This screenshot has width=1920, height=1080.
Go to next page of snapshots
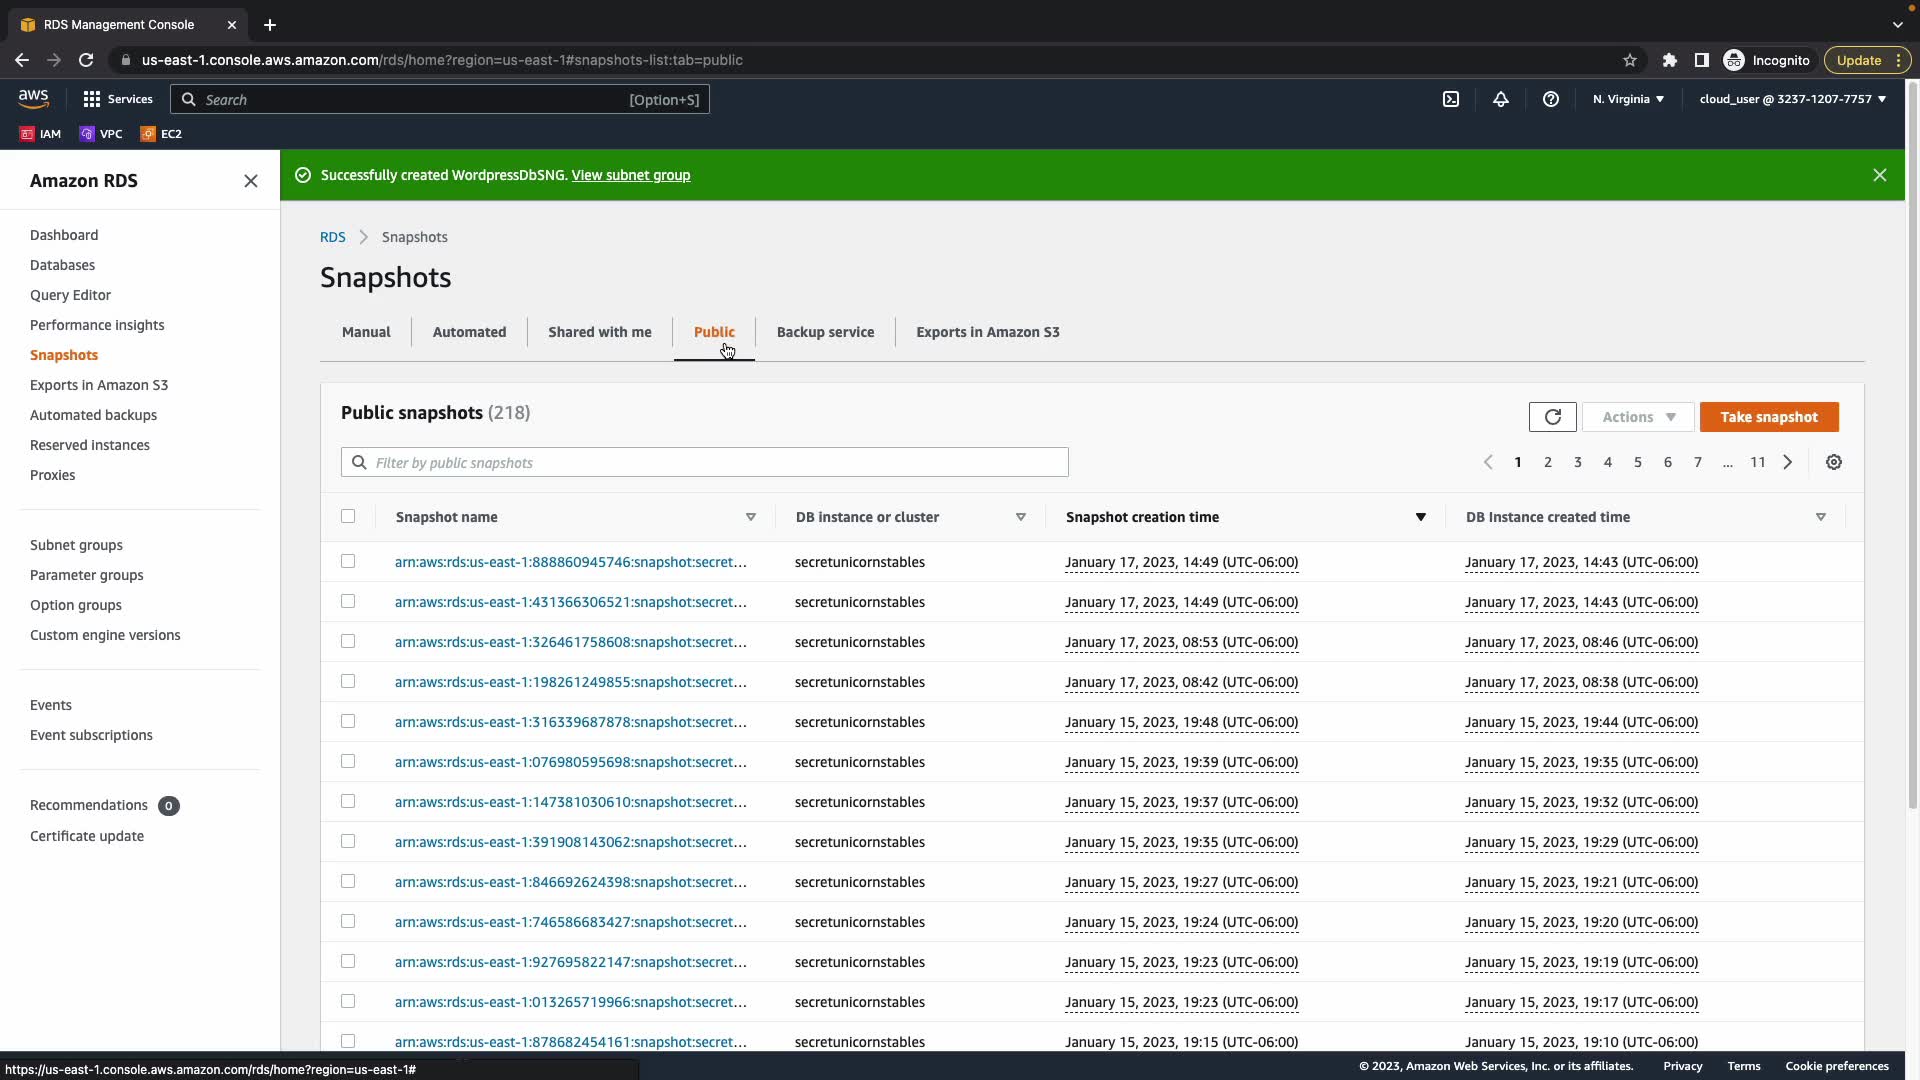tap(1788, 462)
